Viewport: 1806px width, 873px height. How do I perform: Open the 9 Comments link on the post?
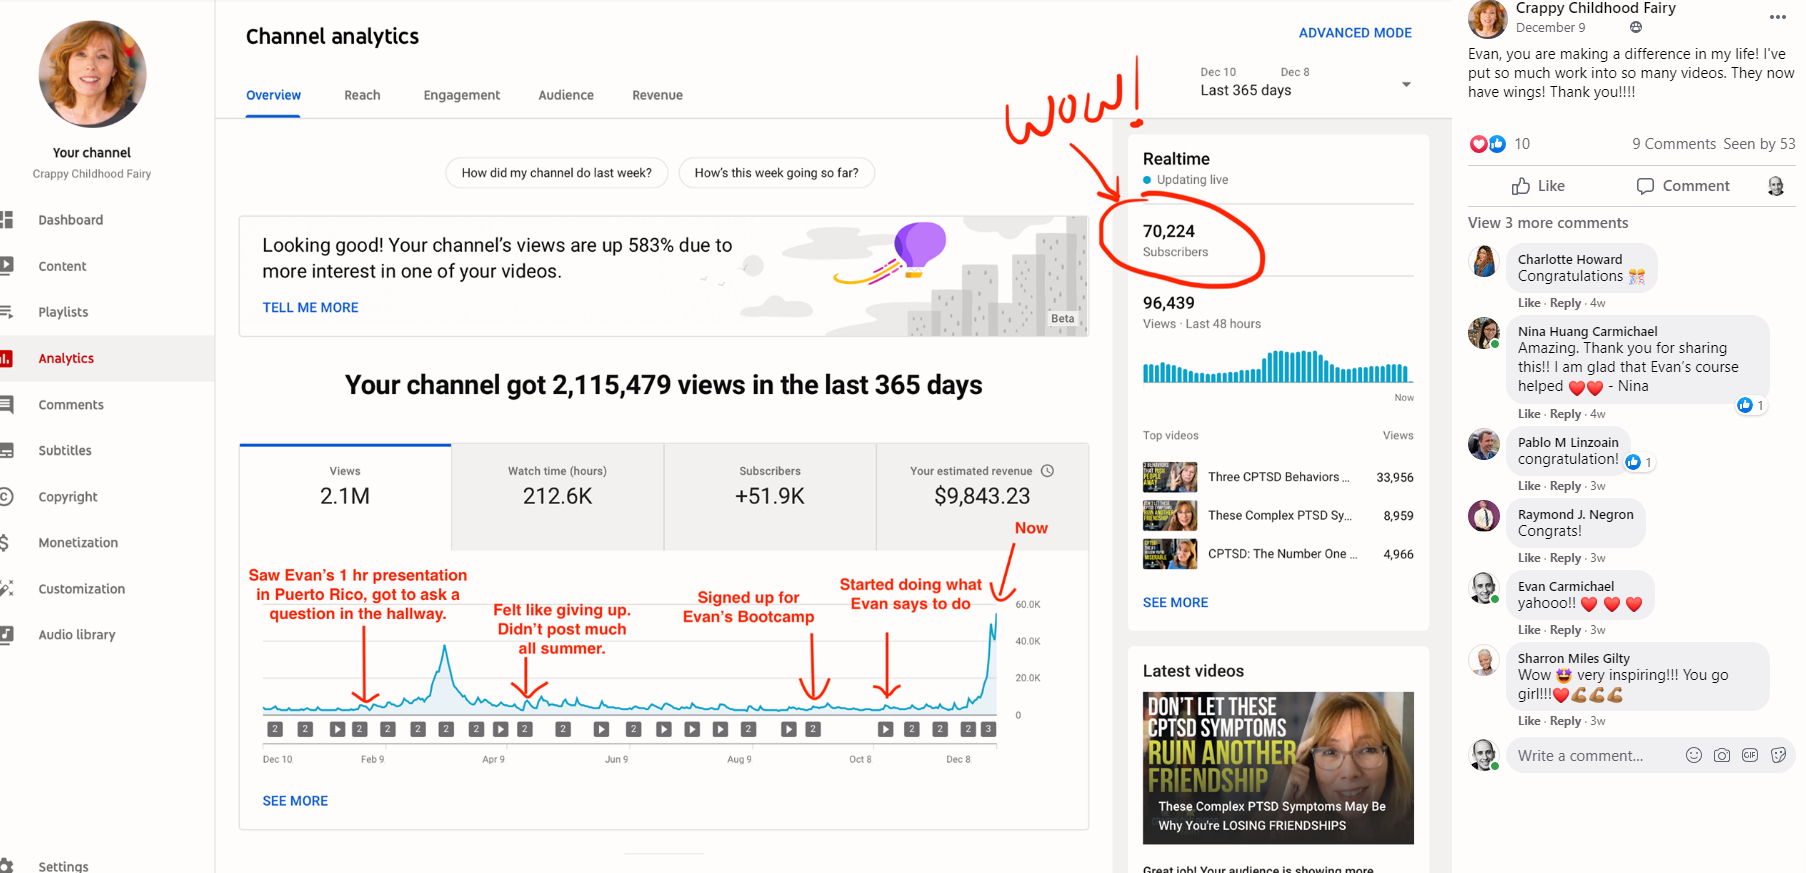click(1673, 144)
